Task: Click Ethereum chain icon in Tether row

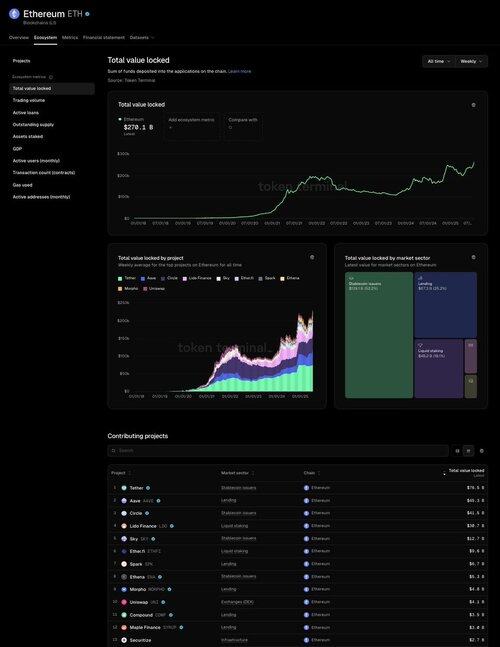Action: [x=307, y=488]
